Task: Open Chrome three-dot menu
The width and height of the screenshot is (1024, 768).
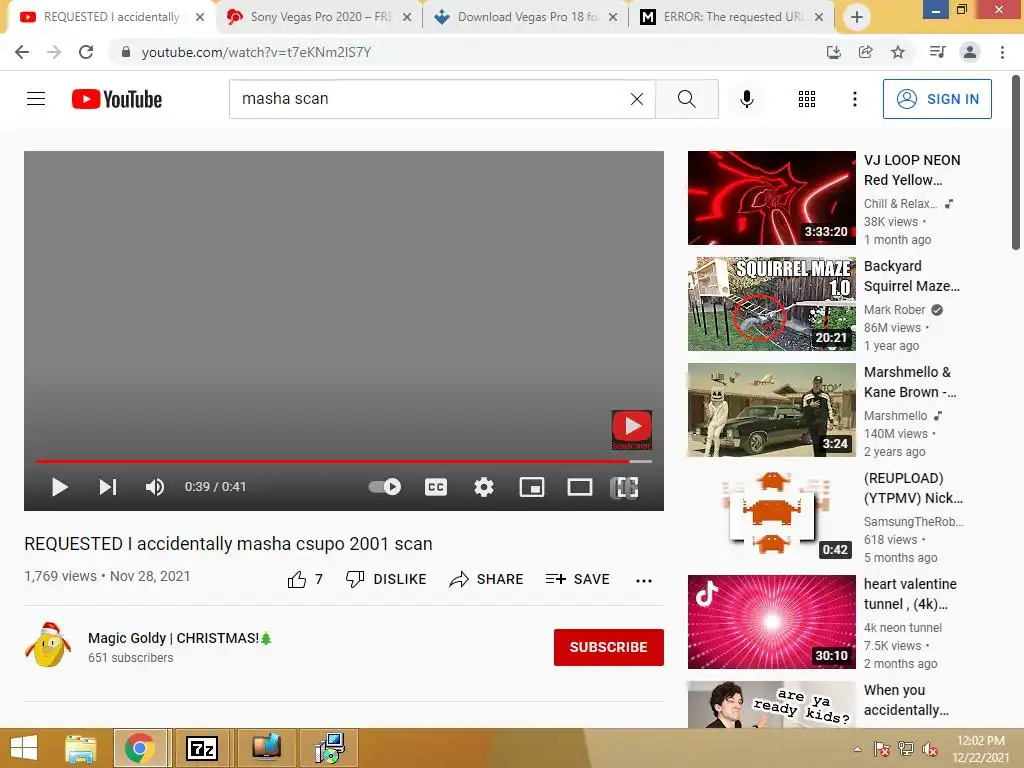Action: tap(1002, 52)
